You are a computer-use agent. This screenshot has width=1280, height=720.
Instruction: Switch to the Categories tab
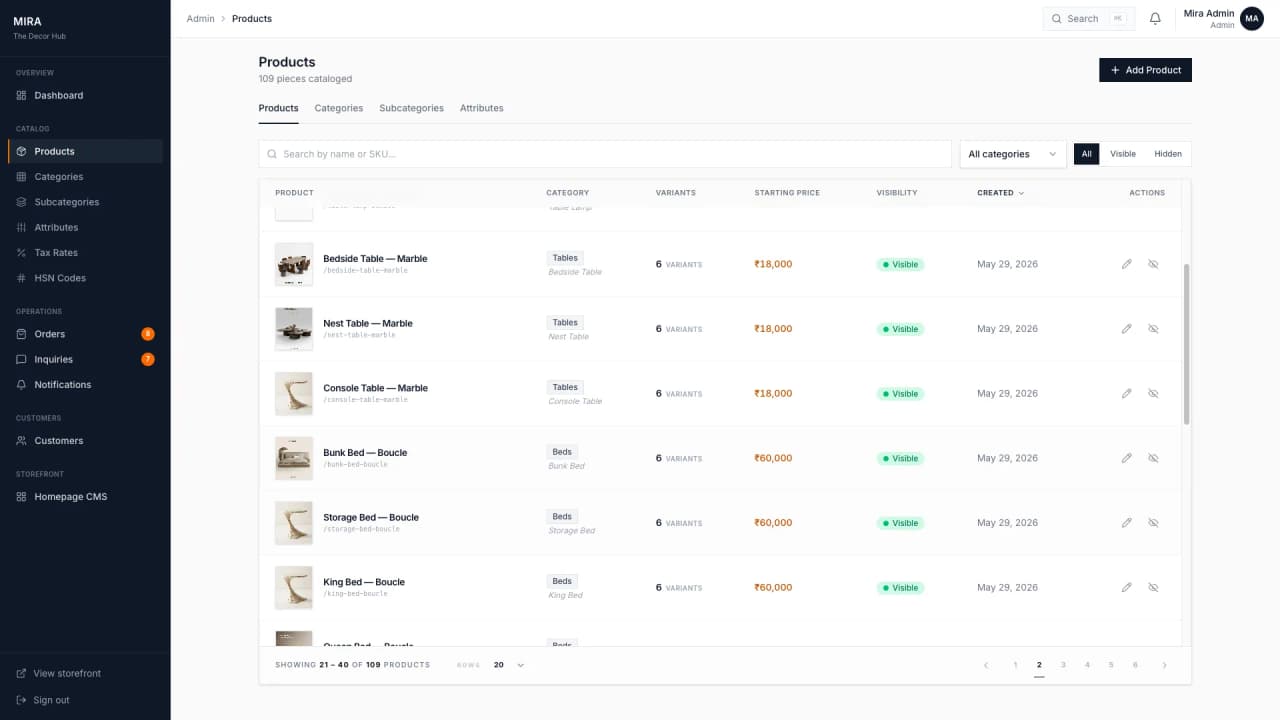[x=339, y=108]
